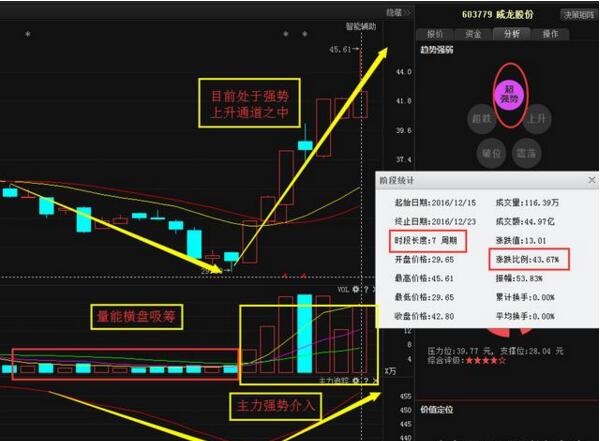Select 开盘价格:29.65 entry
The height and width of the screenshot is (441, 600).
pos(424,260)
